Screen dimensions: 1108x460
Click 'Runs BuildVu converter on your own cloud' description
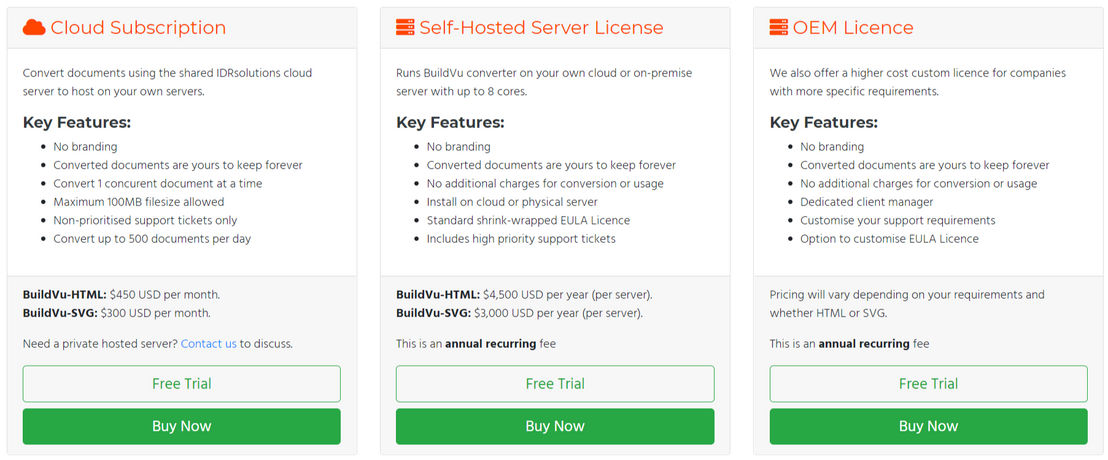tap(544, 82)
